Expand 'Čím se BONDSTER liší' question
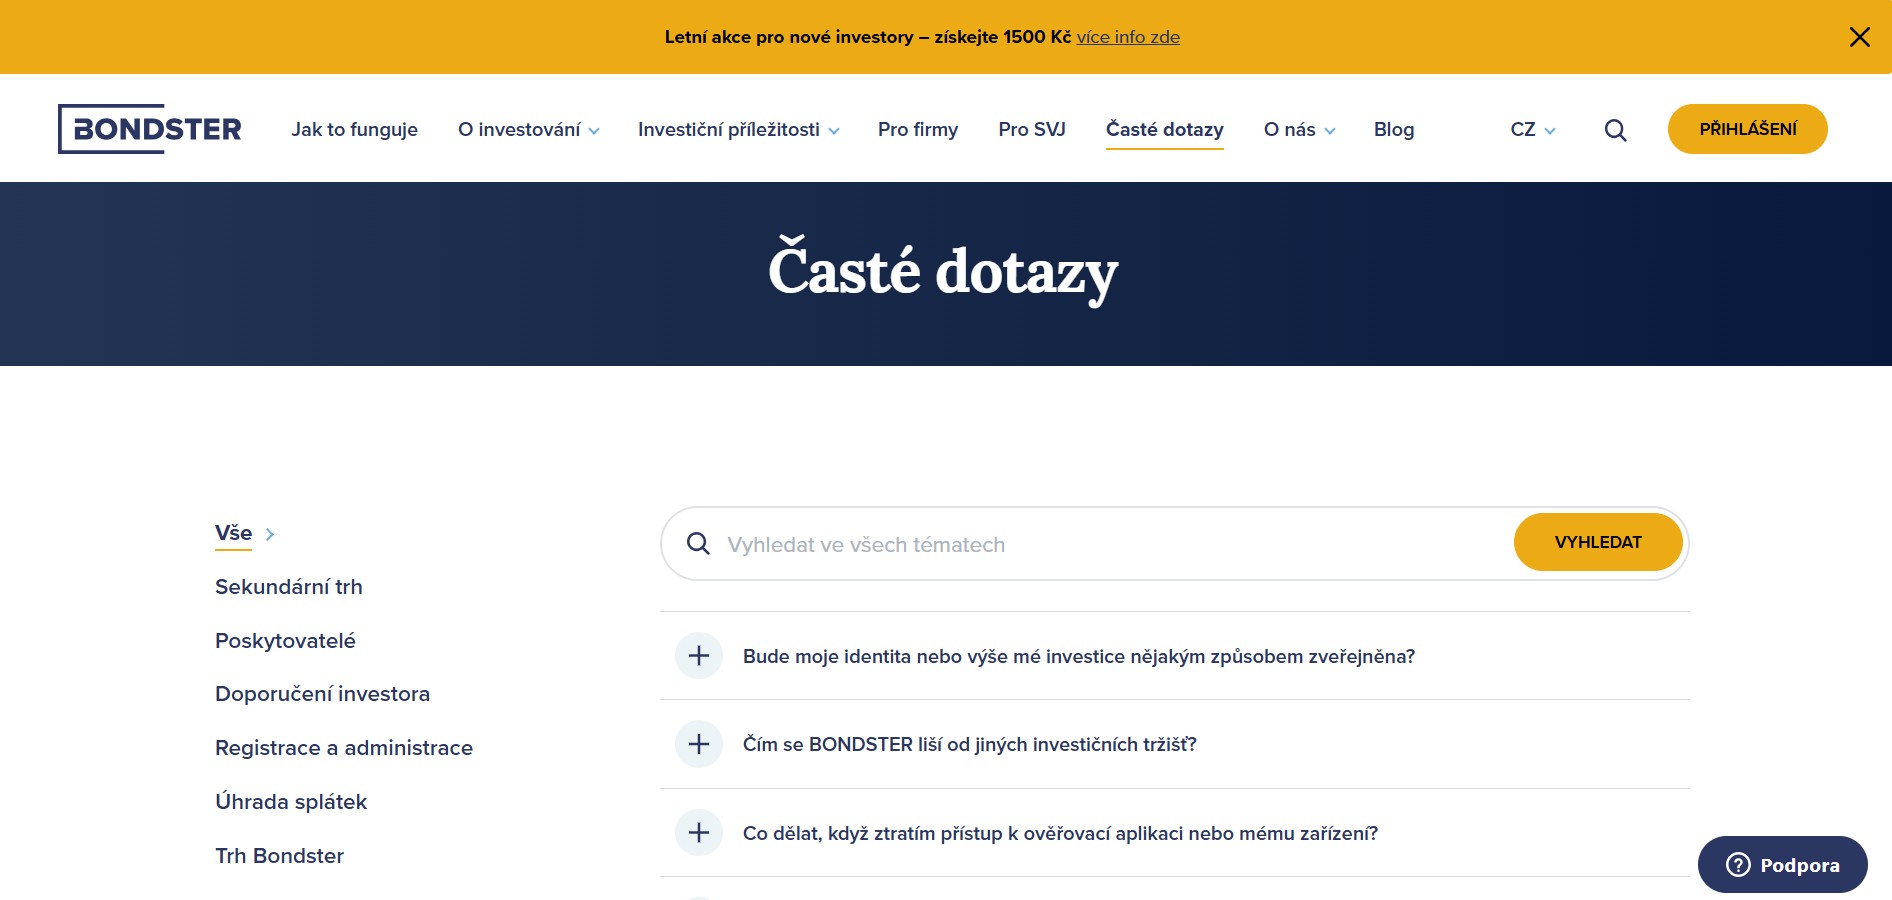Image resolution: width=1892 pixels, height=900 pixels. 1175,744
